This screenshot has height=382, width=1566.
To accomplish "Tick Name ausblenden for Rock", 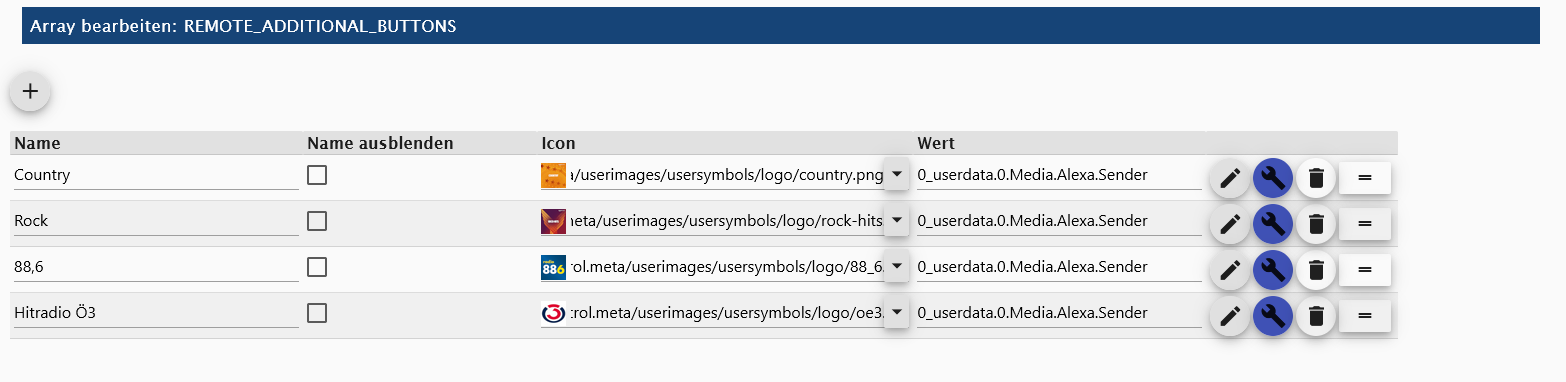I will [x=317, y=221].
